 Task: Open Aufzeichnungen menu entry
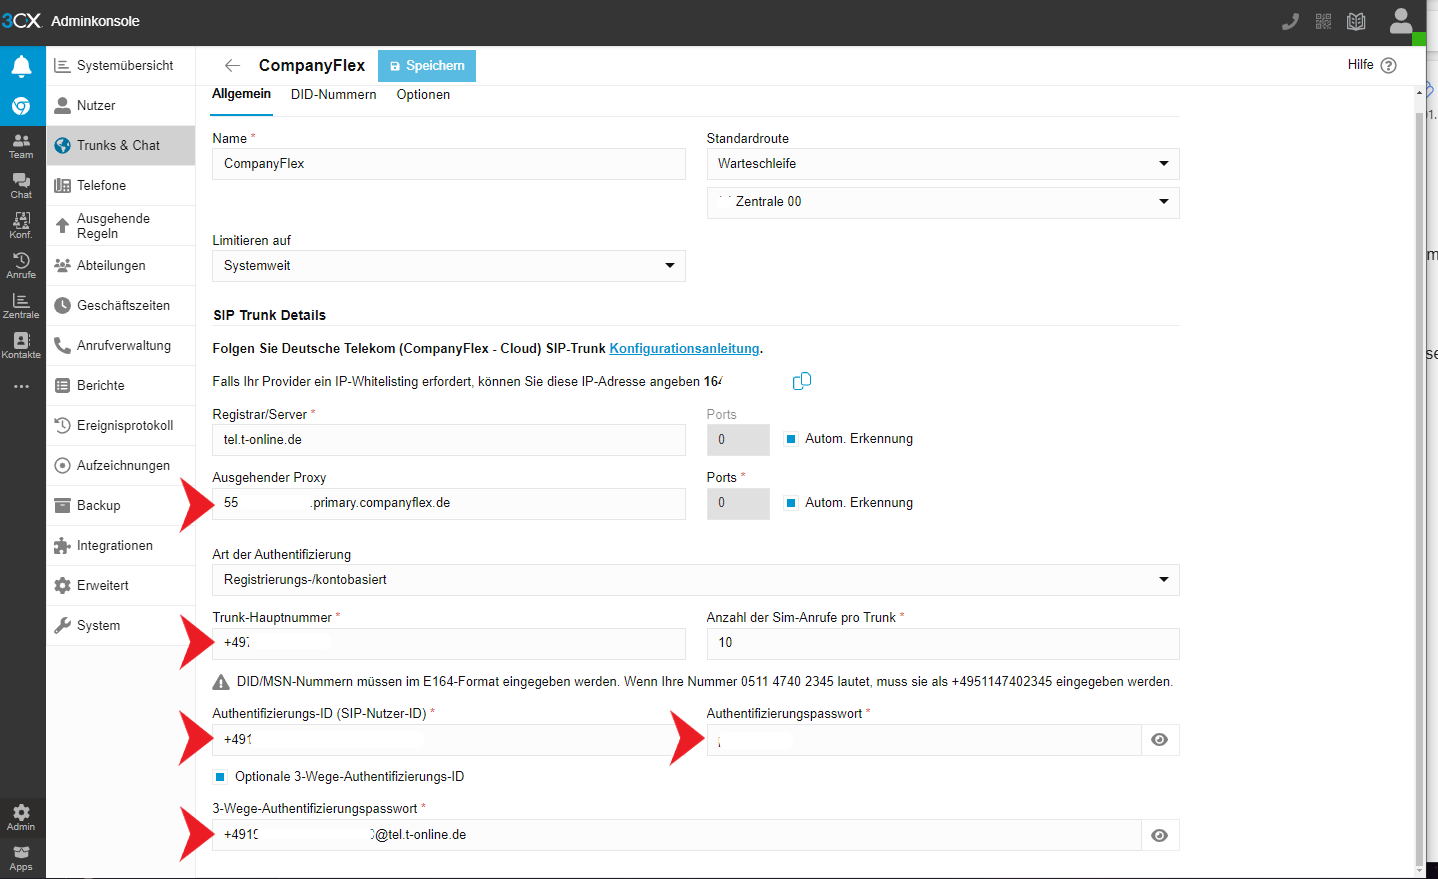point(121,466)
